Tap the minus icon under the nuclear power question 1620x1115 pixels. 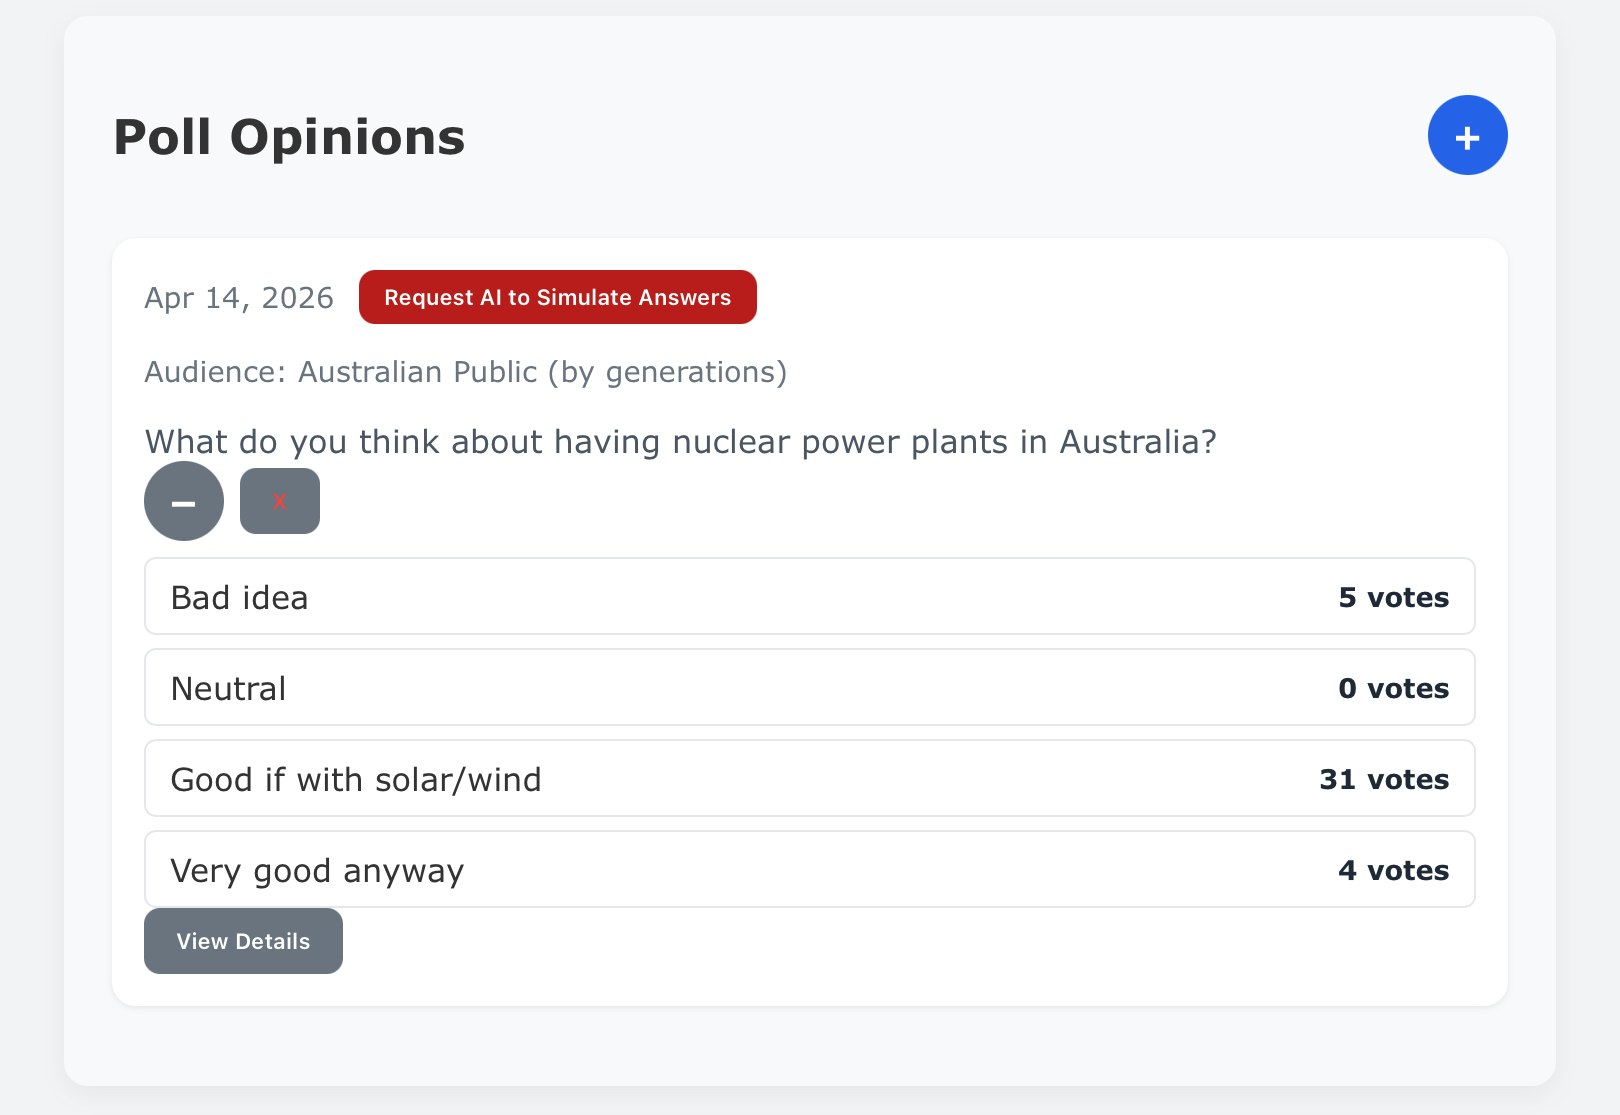184,501
